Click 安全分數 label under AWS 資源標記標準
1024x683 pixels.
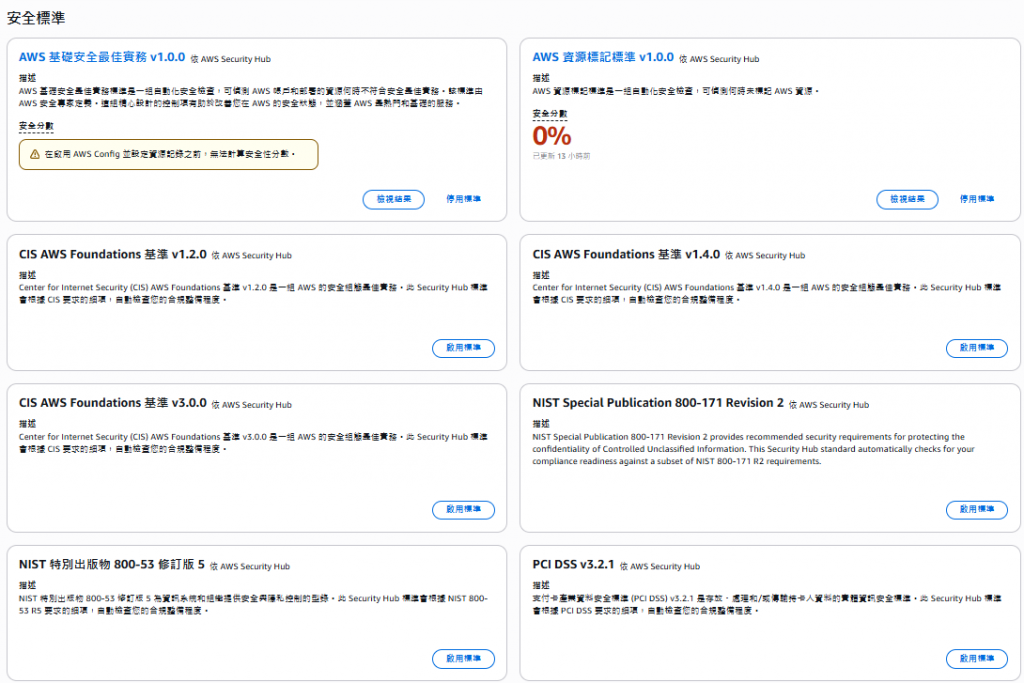pyautogui.click(x=550, y=114)
